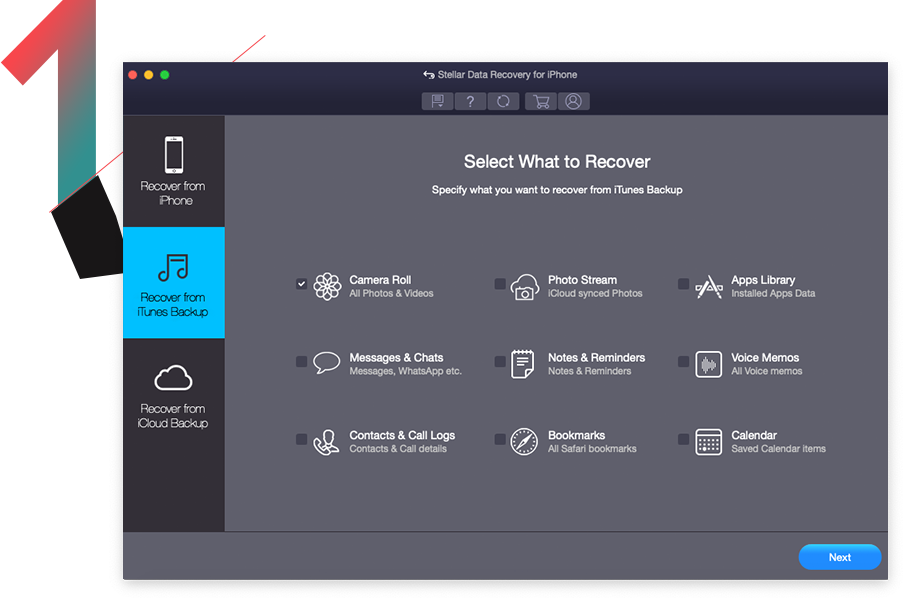
Task: Click the Camera Roll flower icon
Action: click(327, 287)
